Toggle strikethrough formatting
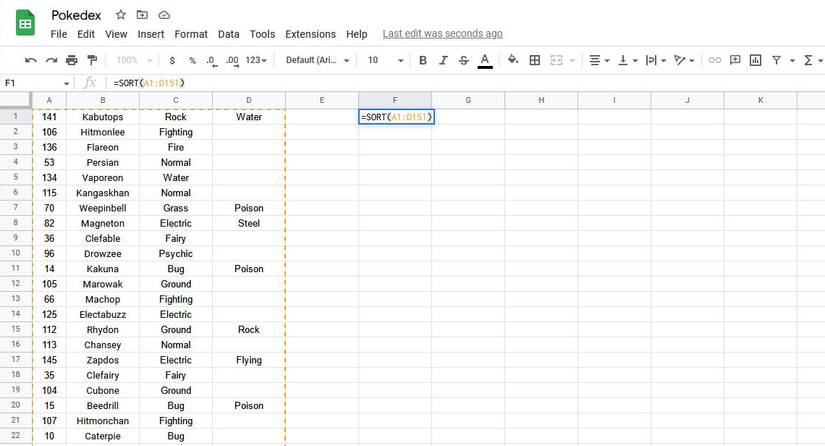This screenshot has height=446, width=825. [463, 60]
